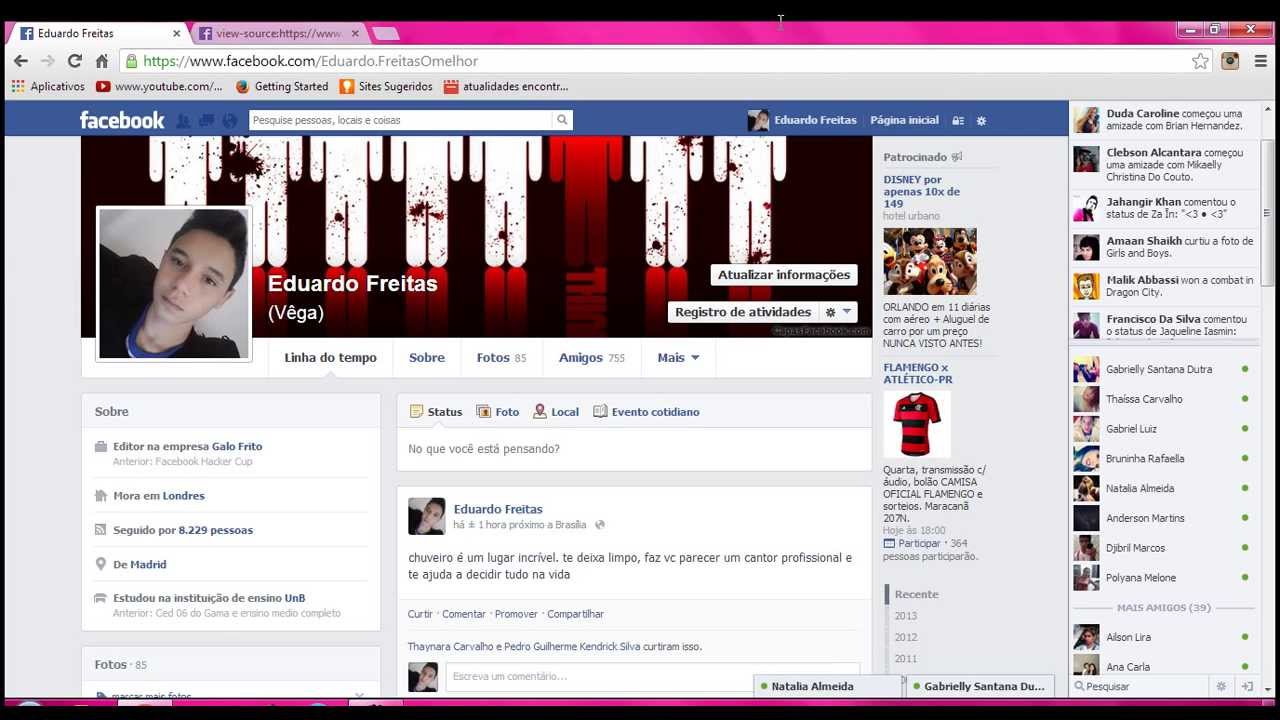
Task: Switch to view-source browser tab
Action: (278, 33)
